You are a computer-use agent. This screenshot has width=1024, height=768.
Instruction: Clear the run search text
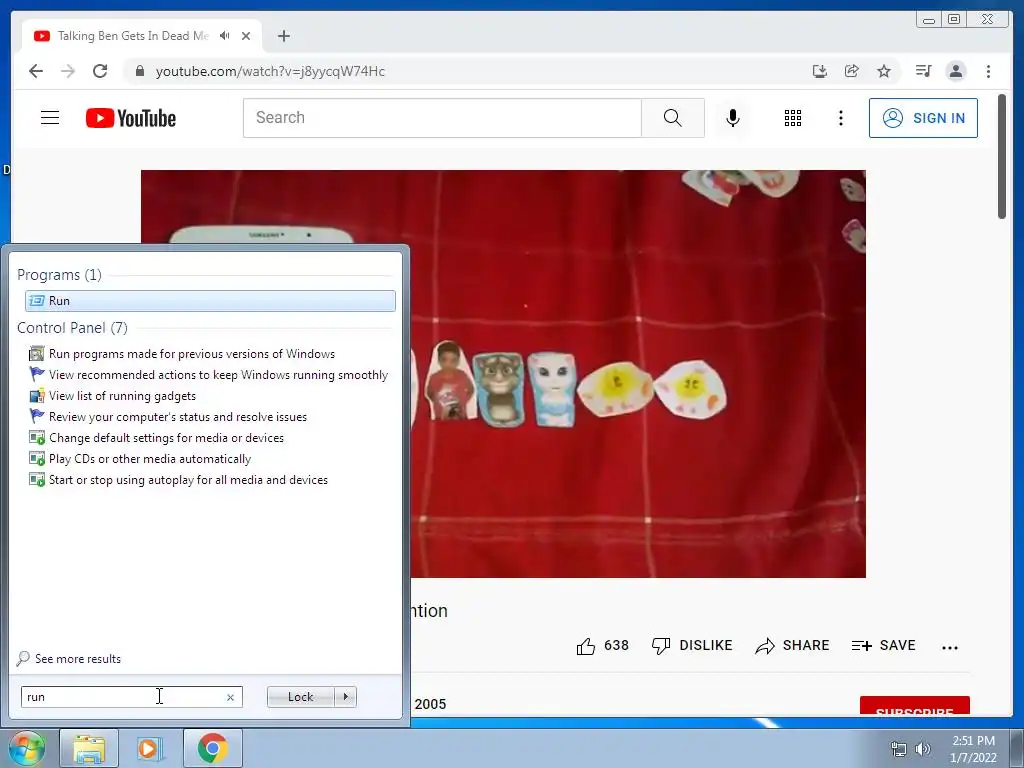pos(230,697)
